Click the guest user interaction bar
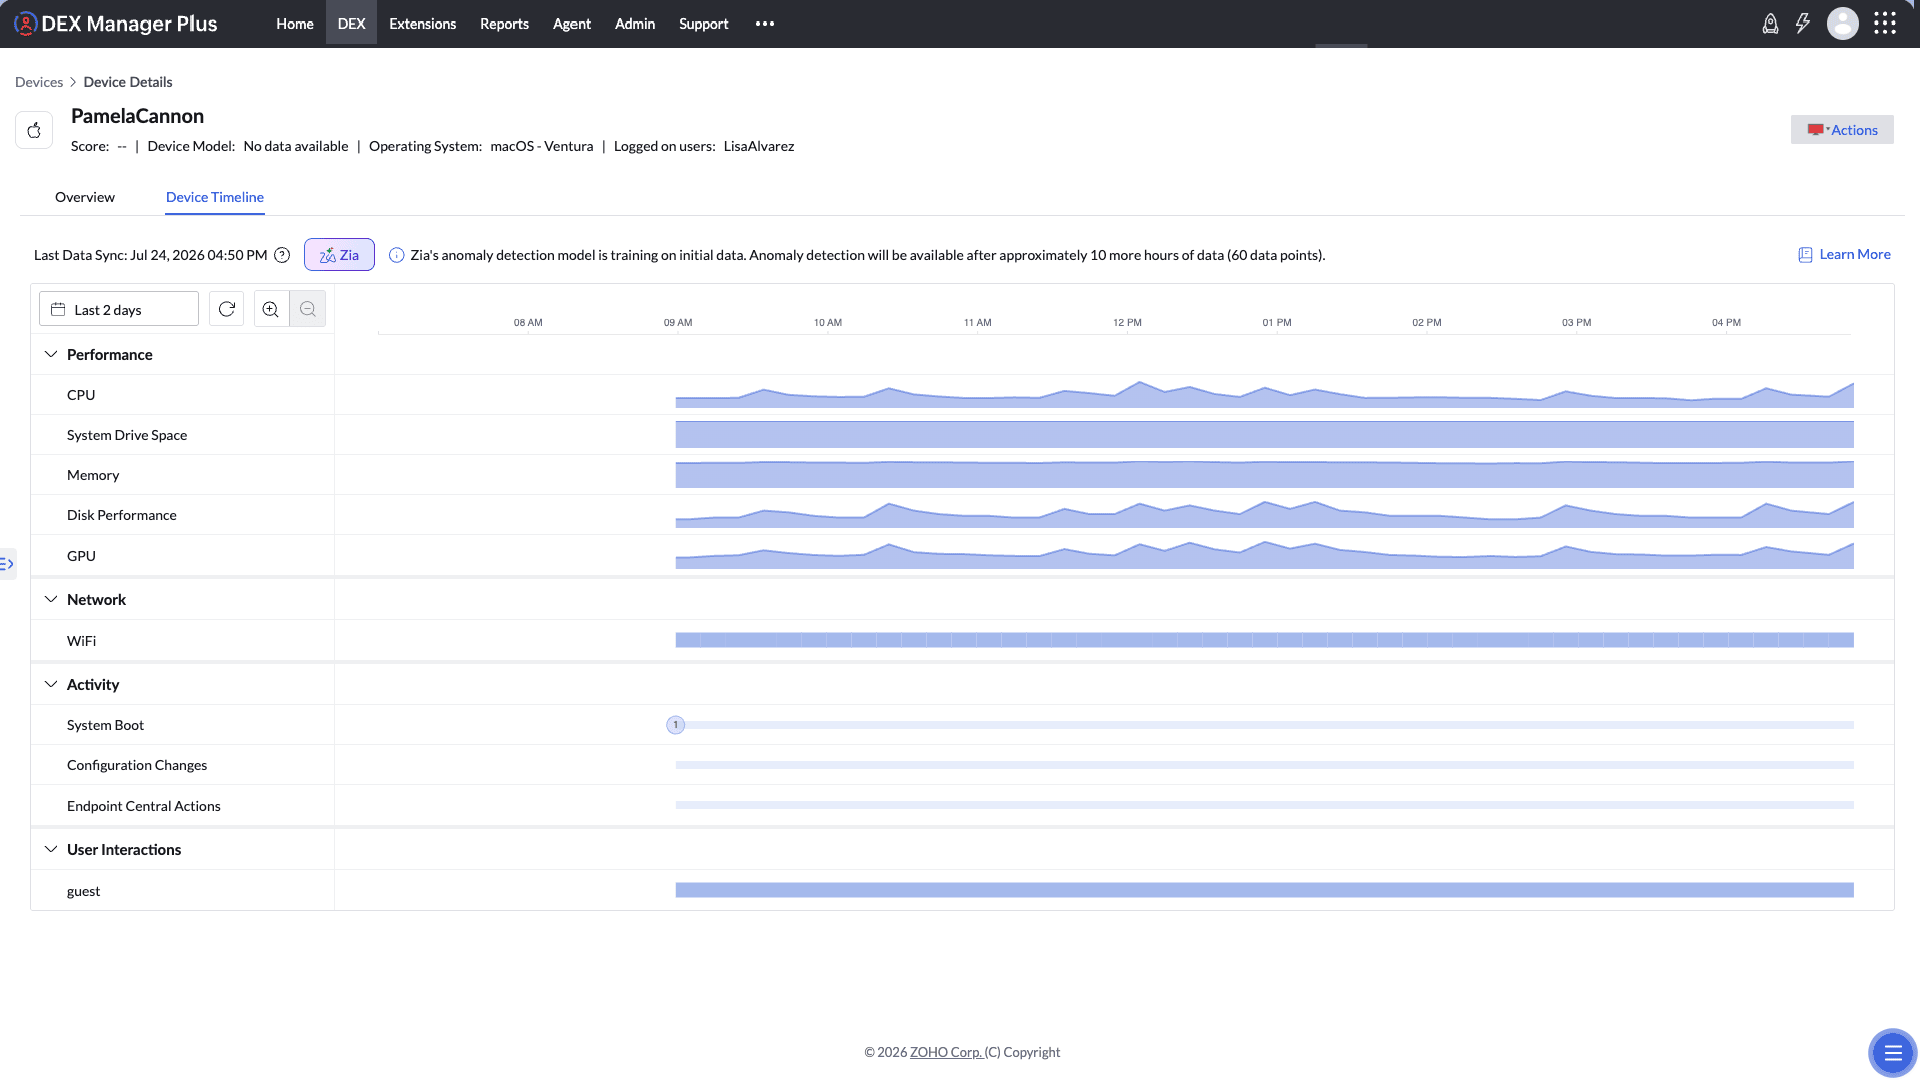The image size is (1920, 1080). (x=1265, y=890)
